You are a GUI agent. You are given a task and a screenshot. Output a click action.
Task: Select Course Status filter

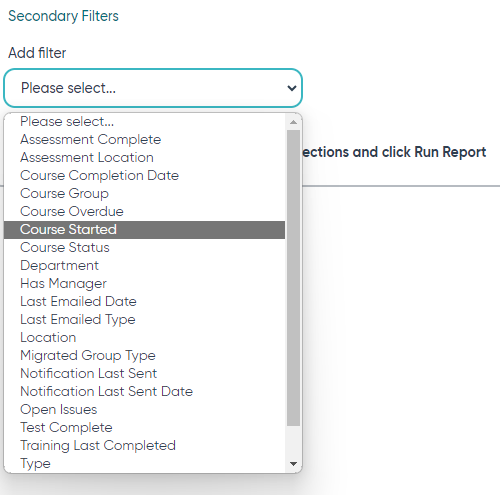(x=144, y=247)
